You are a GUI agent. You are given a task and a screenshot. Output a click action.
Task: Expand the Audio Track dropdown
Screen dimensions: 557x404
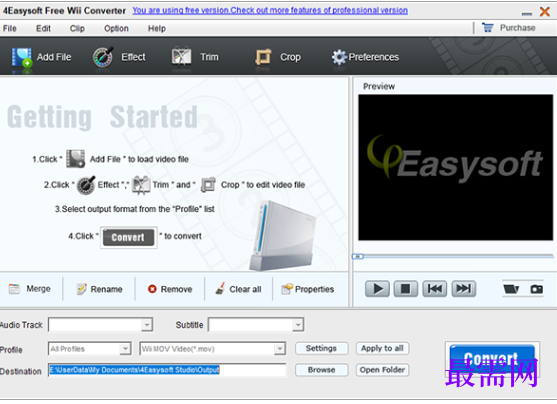[x=147, y=324]
